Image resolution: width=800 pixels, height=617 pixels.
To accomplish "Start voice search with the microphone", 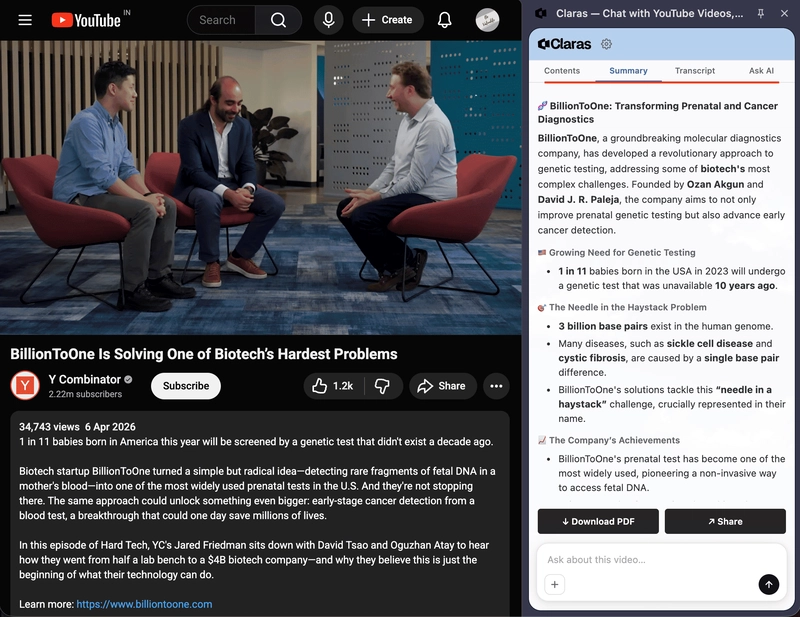I will 329,20.
